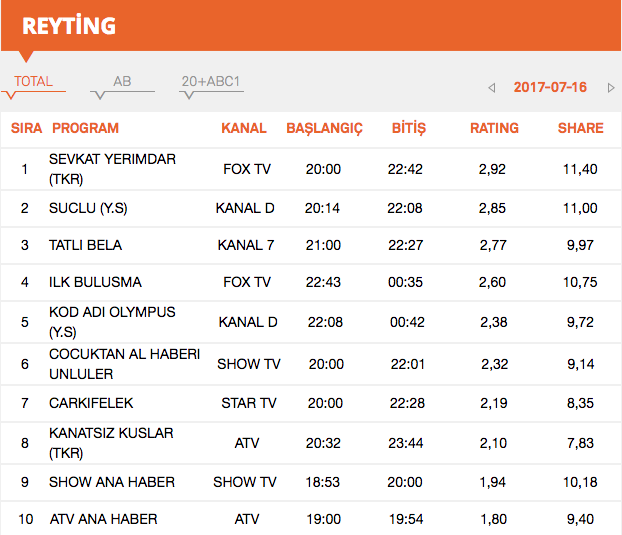Click the BİTİŞ column header
622x535 pixels.
pyautogui.click(x=408, y=128)
